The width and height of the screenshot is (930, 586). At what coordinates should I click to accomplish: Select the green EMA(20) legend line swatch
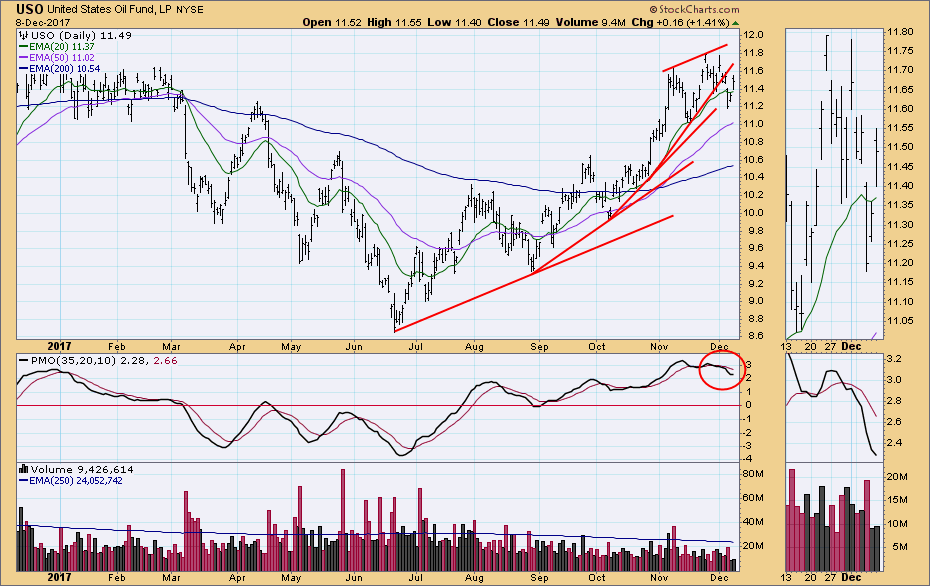(24, 46)
